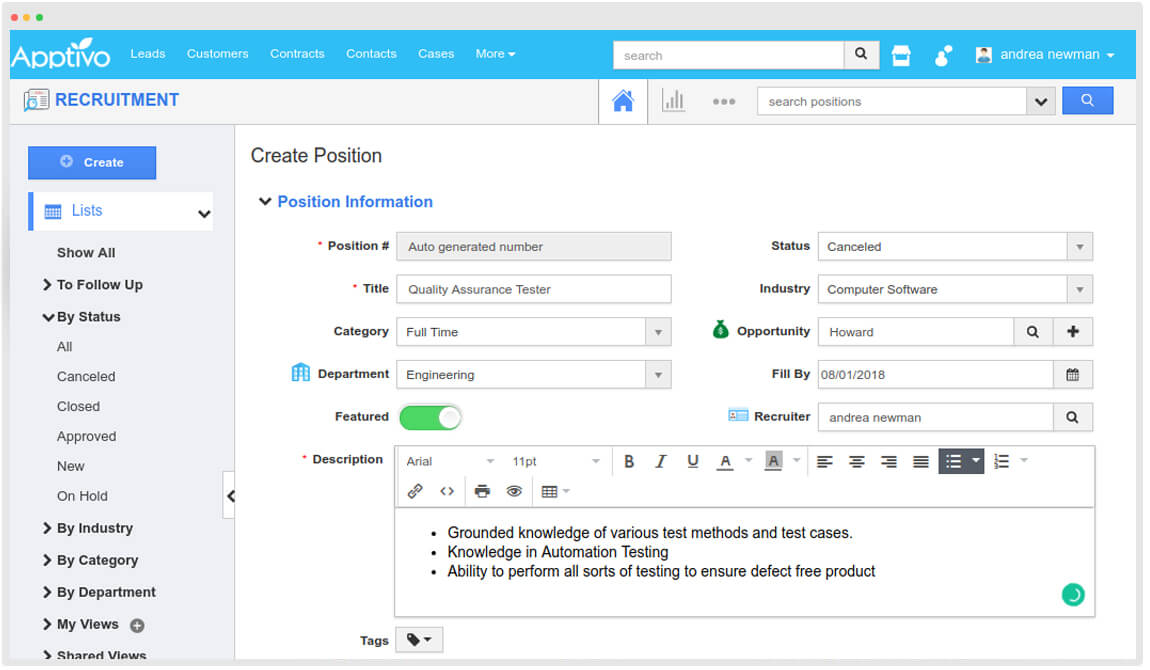Search for an Opportunity with the magnifier
Image resolution: width=1150 pixels, height=670 pixels.
click(1033, 331)
